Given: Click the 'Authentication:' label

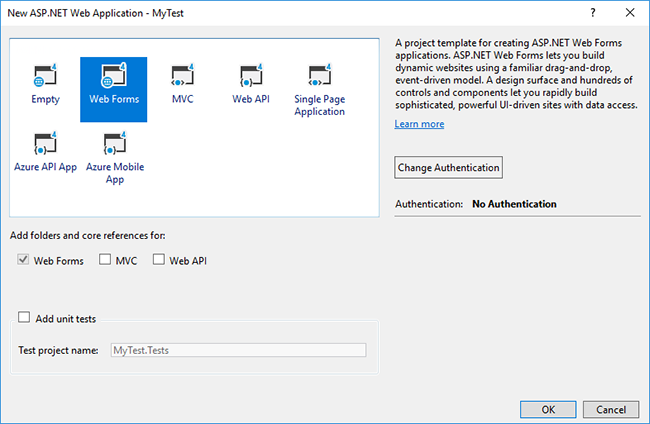Looking at the screenshot, I should [429, 204].
